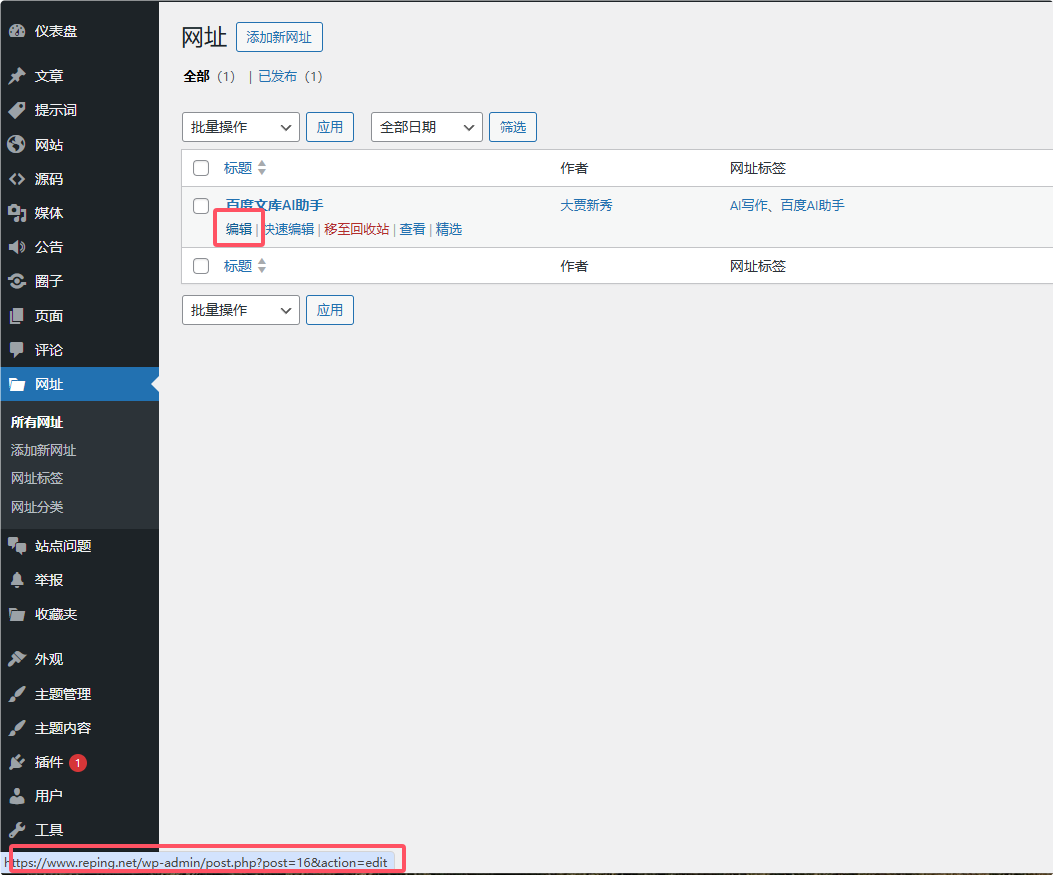Click the 精选 row action link
Screen dimensions: 1053x875
pos(449,229)
